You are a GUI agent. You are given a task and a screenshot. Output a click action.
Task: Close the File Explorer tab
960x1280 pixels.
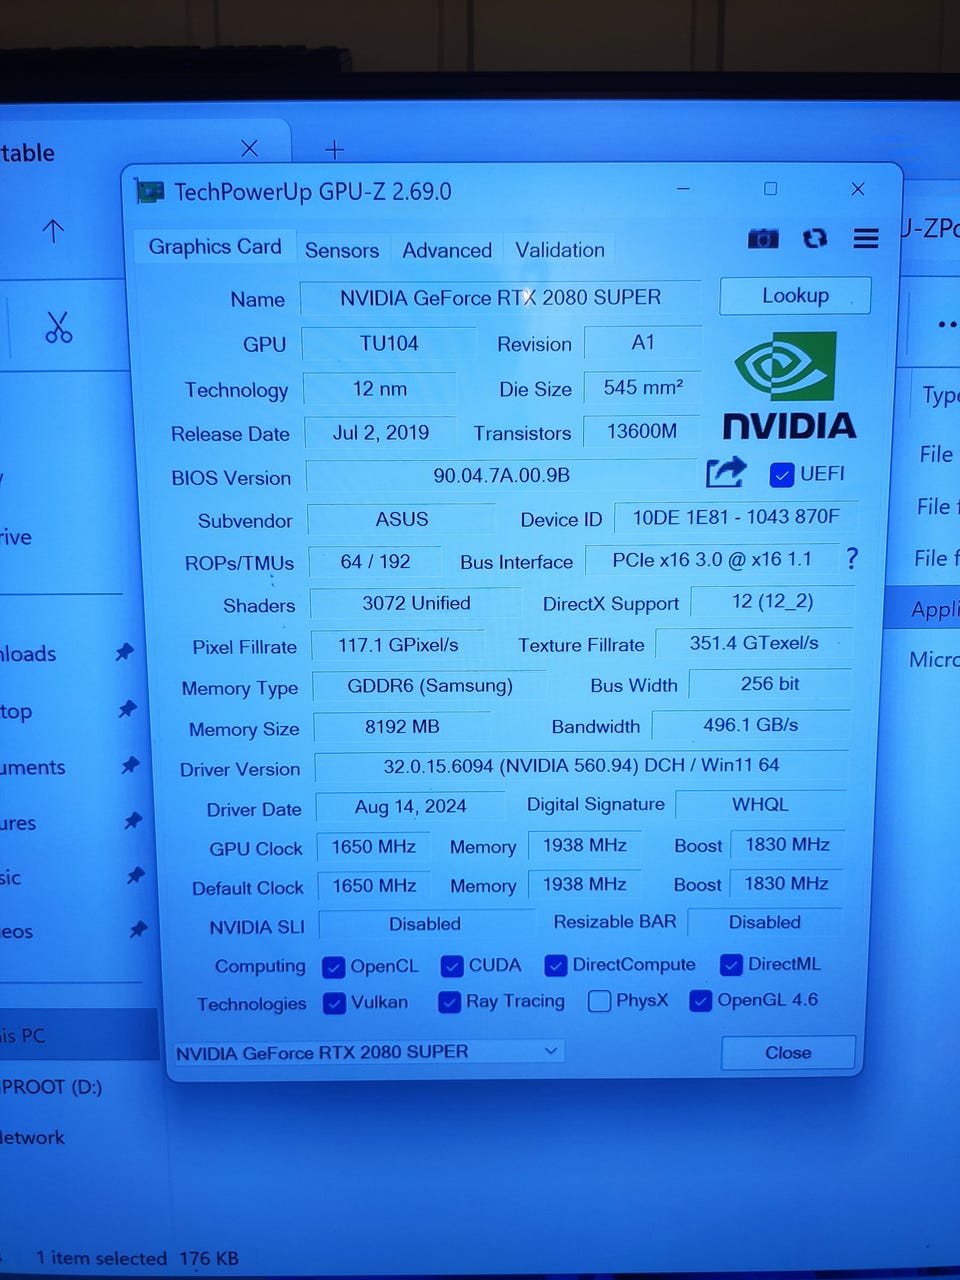(x=250, y=149)
